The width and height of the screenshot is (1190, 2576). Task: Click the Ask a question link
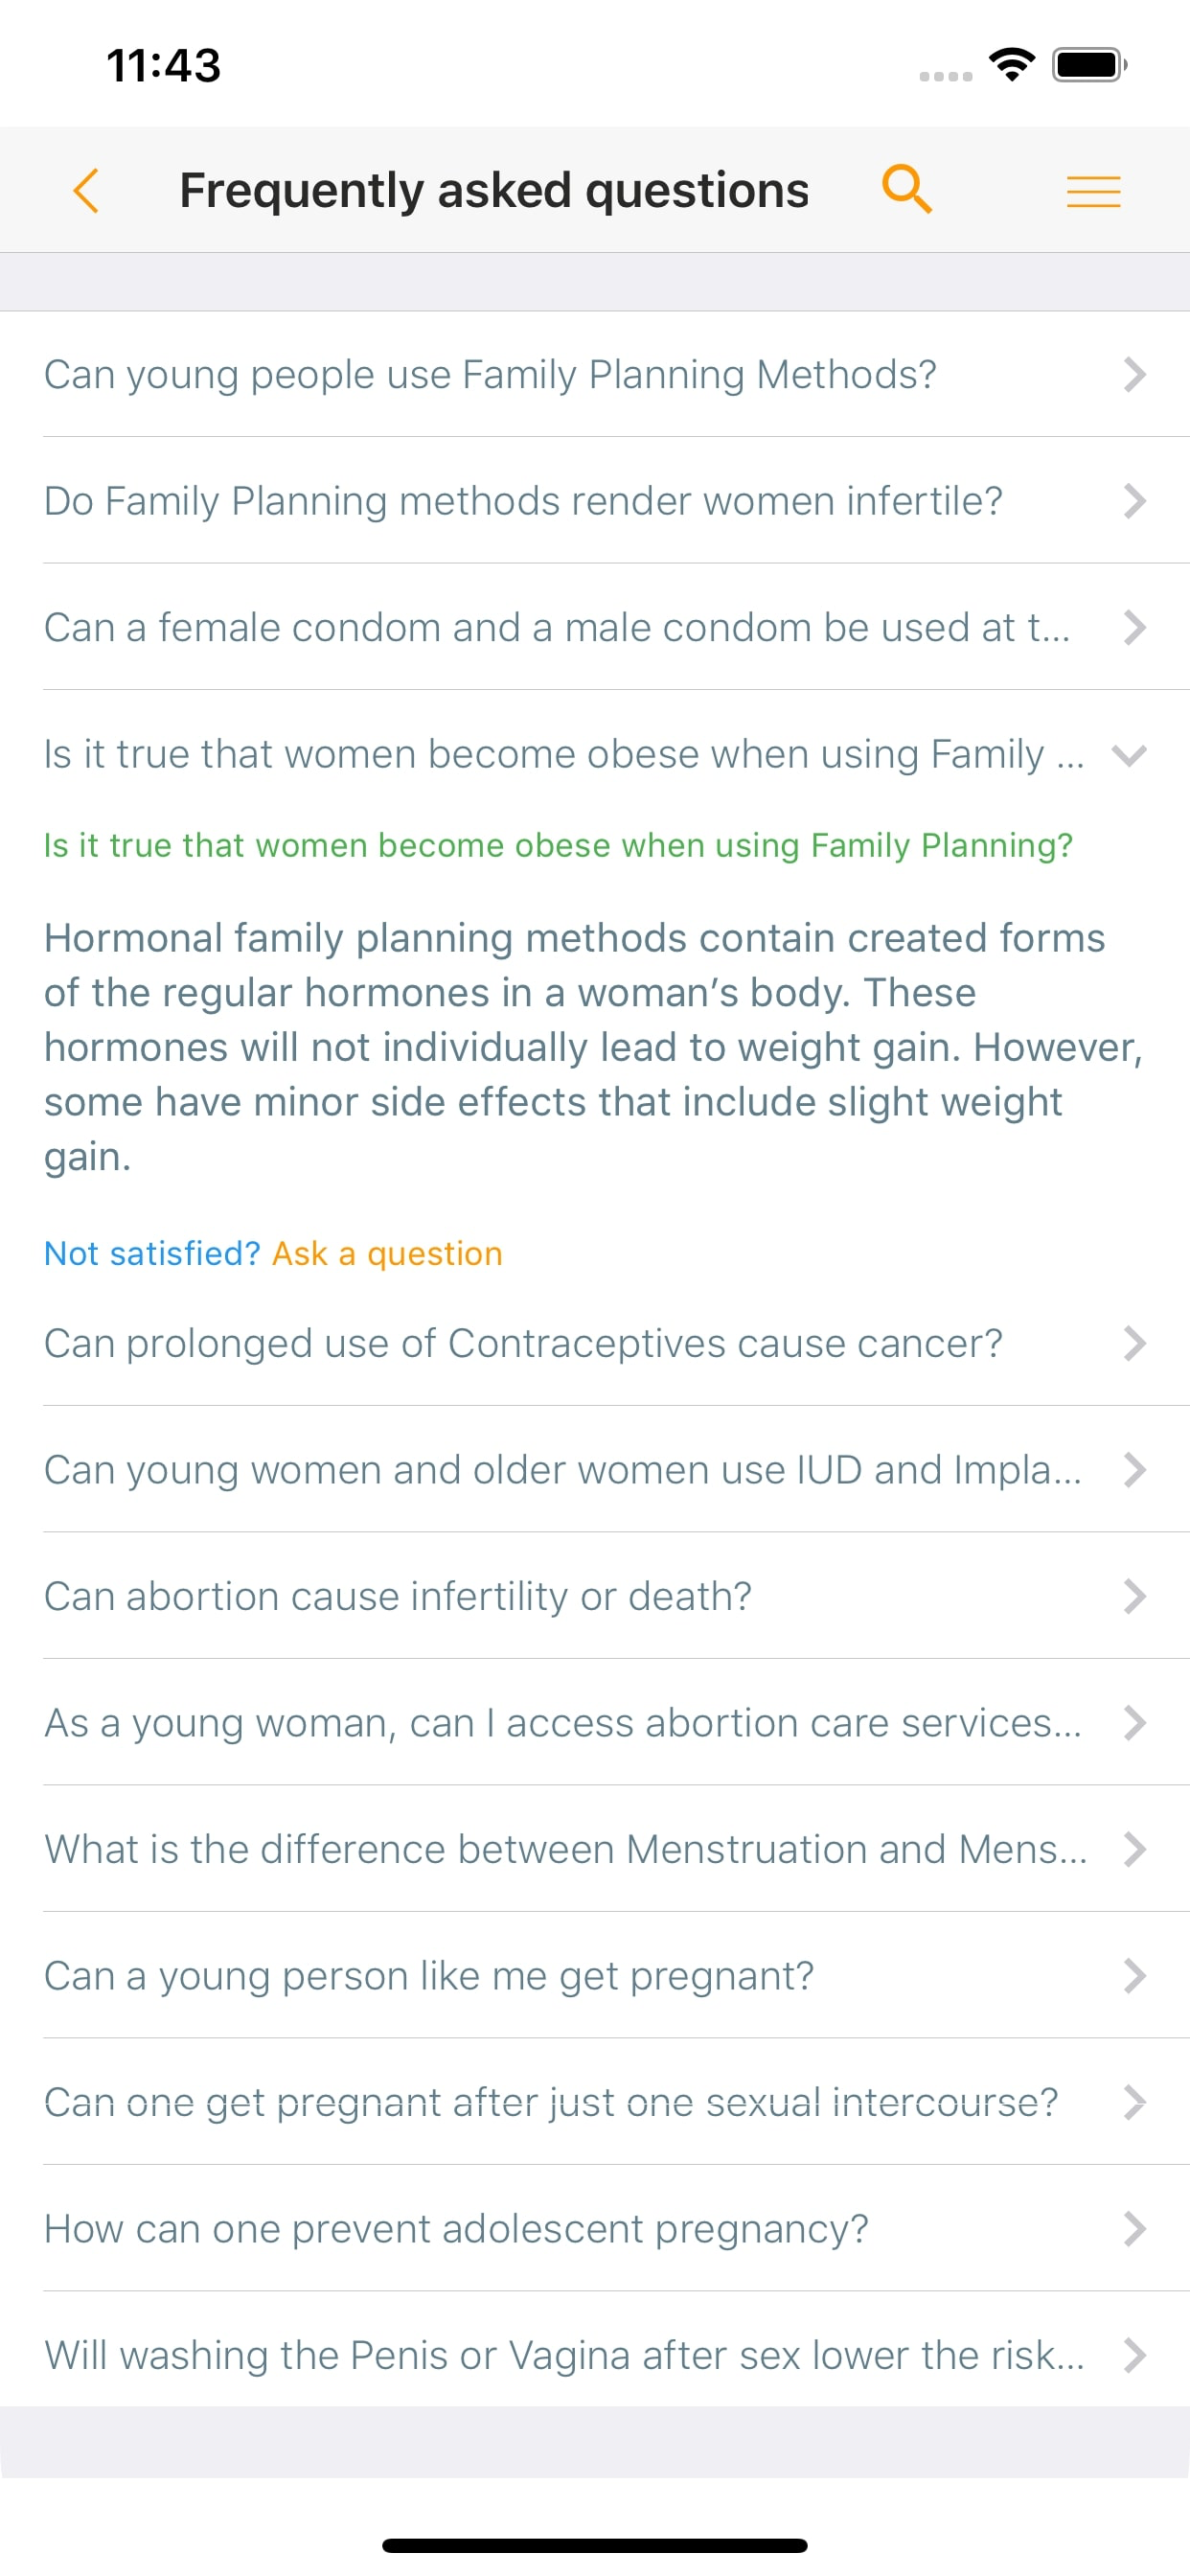coord(387,1253)
